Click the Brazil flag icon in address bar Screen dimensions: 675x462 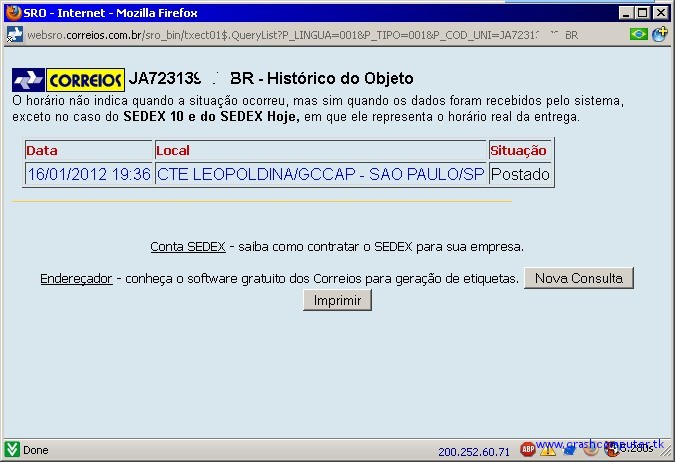[x=638, y=34]
